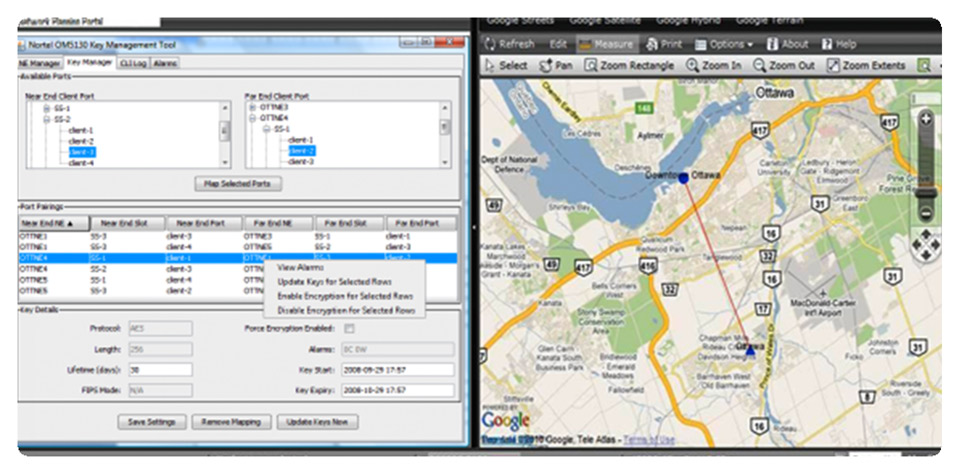Click the Print icon
960x475 pixels.
coord(652,44)
